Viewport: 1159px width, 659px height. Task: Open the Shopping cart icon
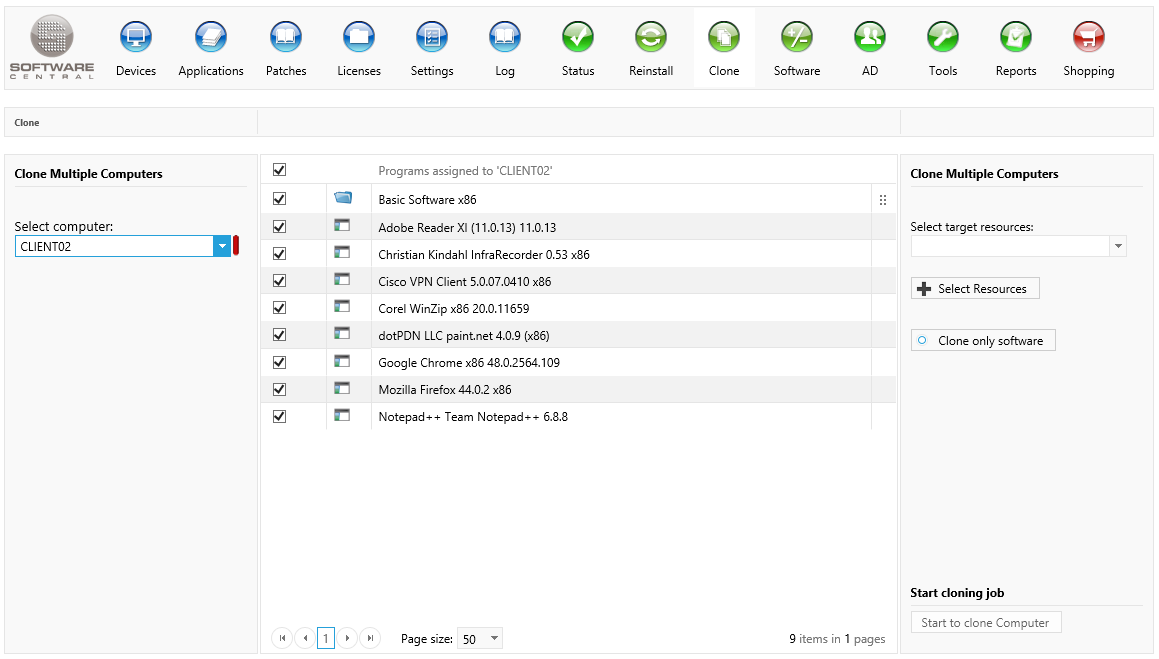1088,38
